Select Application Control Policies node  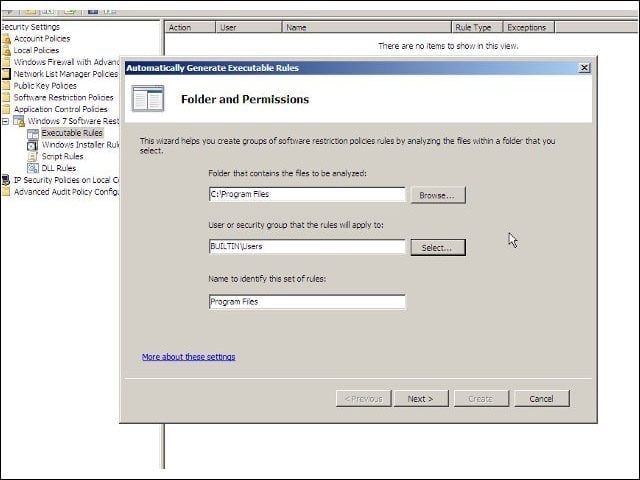(x=60, y=109)
